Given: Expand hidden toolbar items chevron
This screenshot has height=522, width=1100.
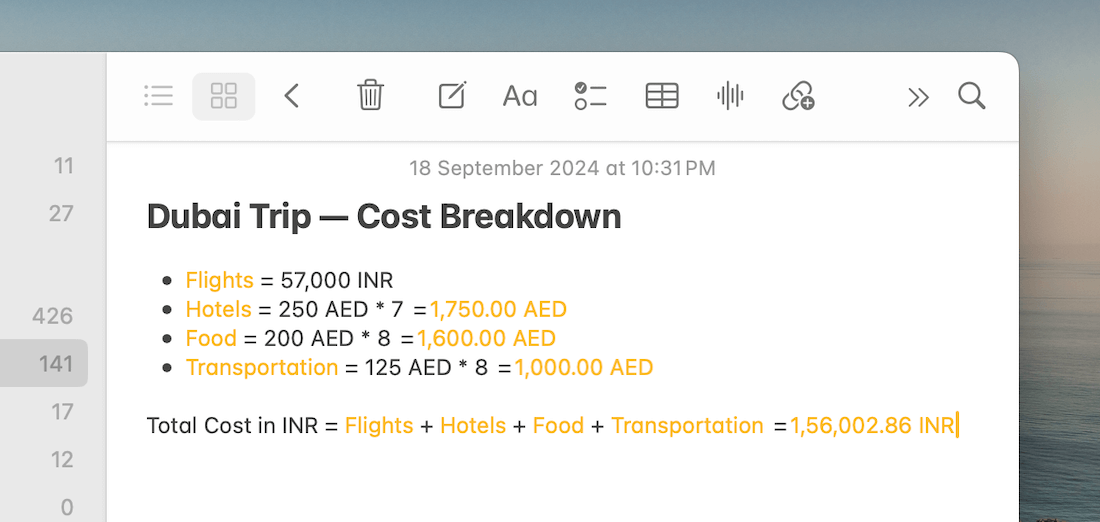Looking at the screenshot, I should point(918,96).
